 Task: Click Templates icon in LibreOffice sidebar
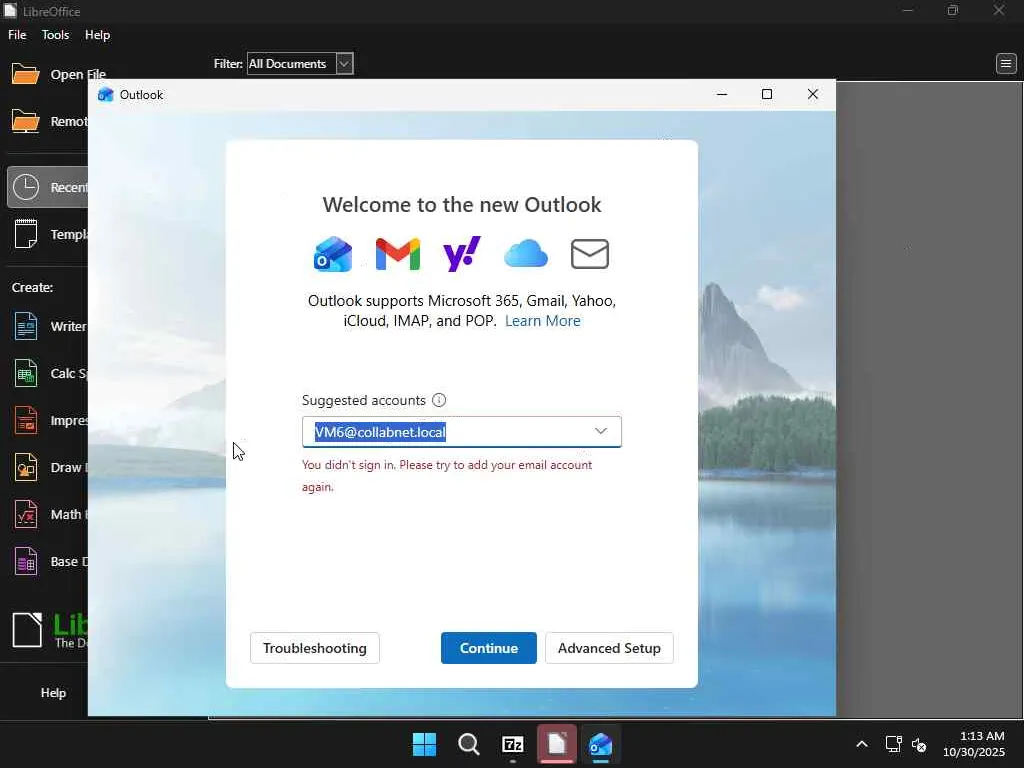pyautogui.click(x=25, y=234)
